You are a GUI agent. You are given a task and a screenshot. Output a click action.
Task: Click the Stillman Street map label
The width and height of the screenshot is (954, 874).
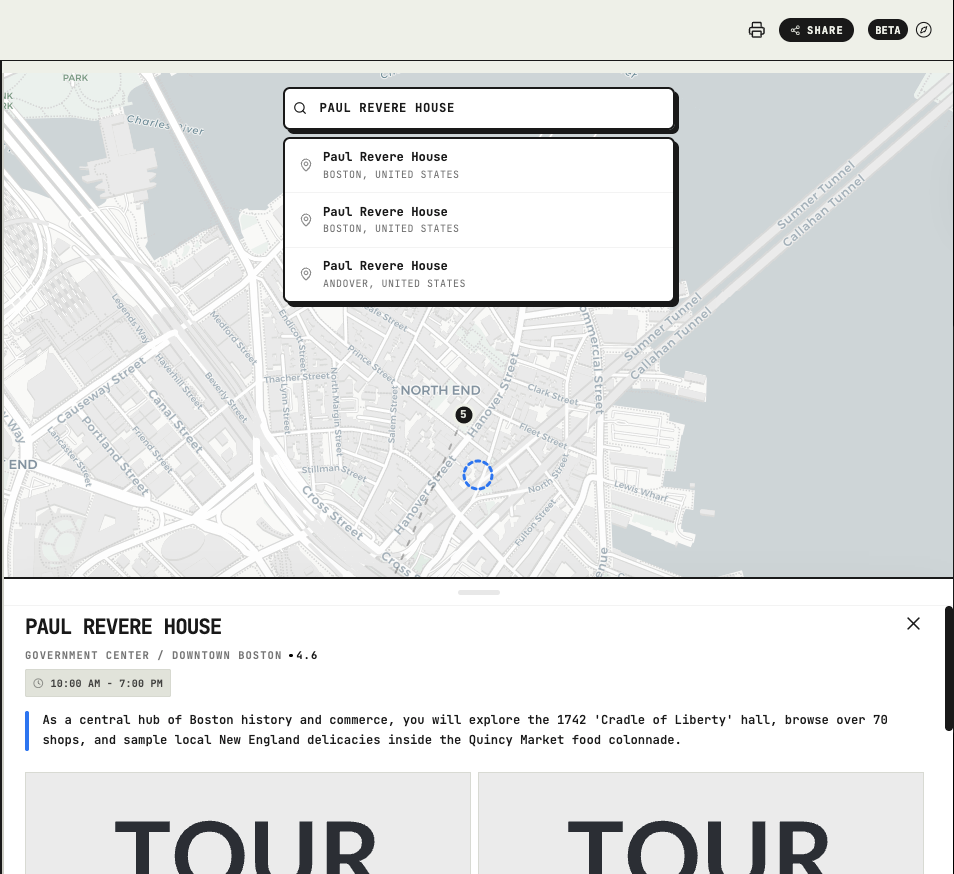tap(334, 473)
